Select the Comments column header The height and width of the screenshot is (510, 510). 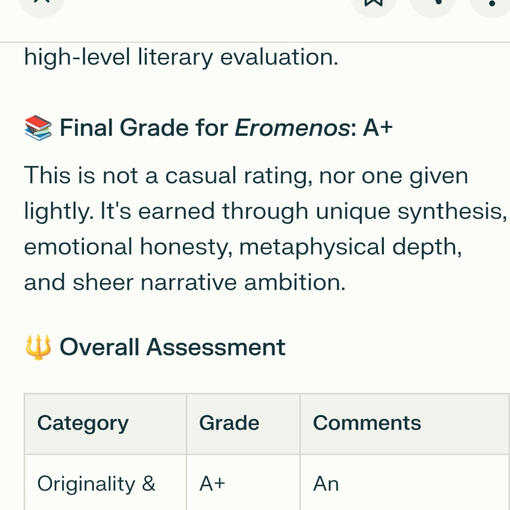point(405,424)
